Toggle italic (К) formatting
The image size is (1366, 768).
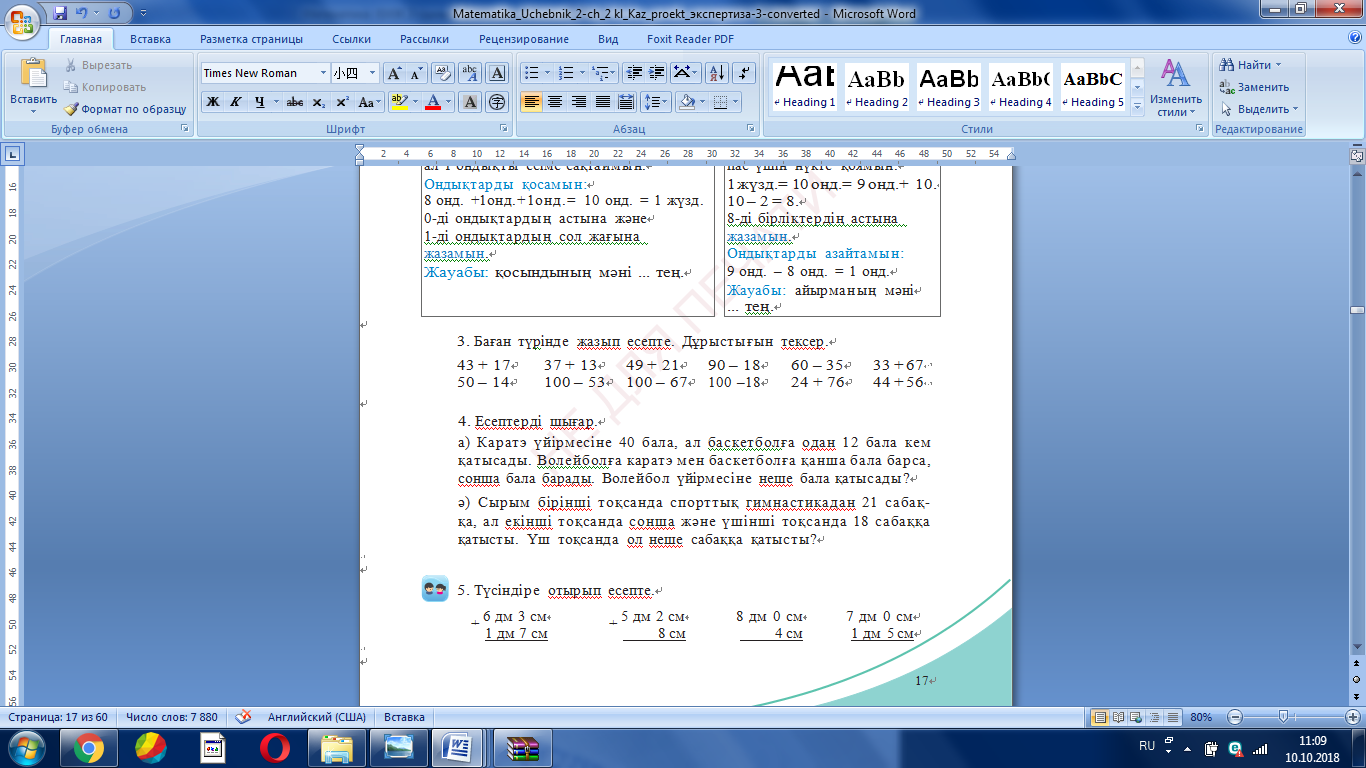pyautogui.click(x=236, y=102)
